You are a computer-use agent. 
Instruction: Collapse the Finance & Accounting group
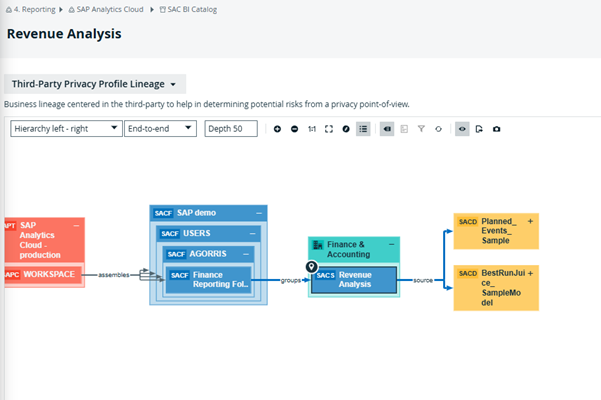coord(391,244)
